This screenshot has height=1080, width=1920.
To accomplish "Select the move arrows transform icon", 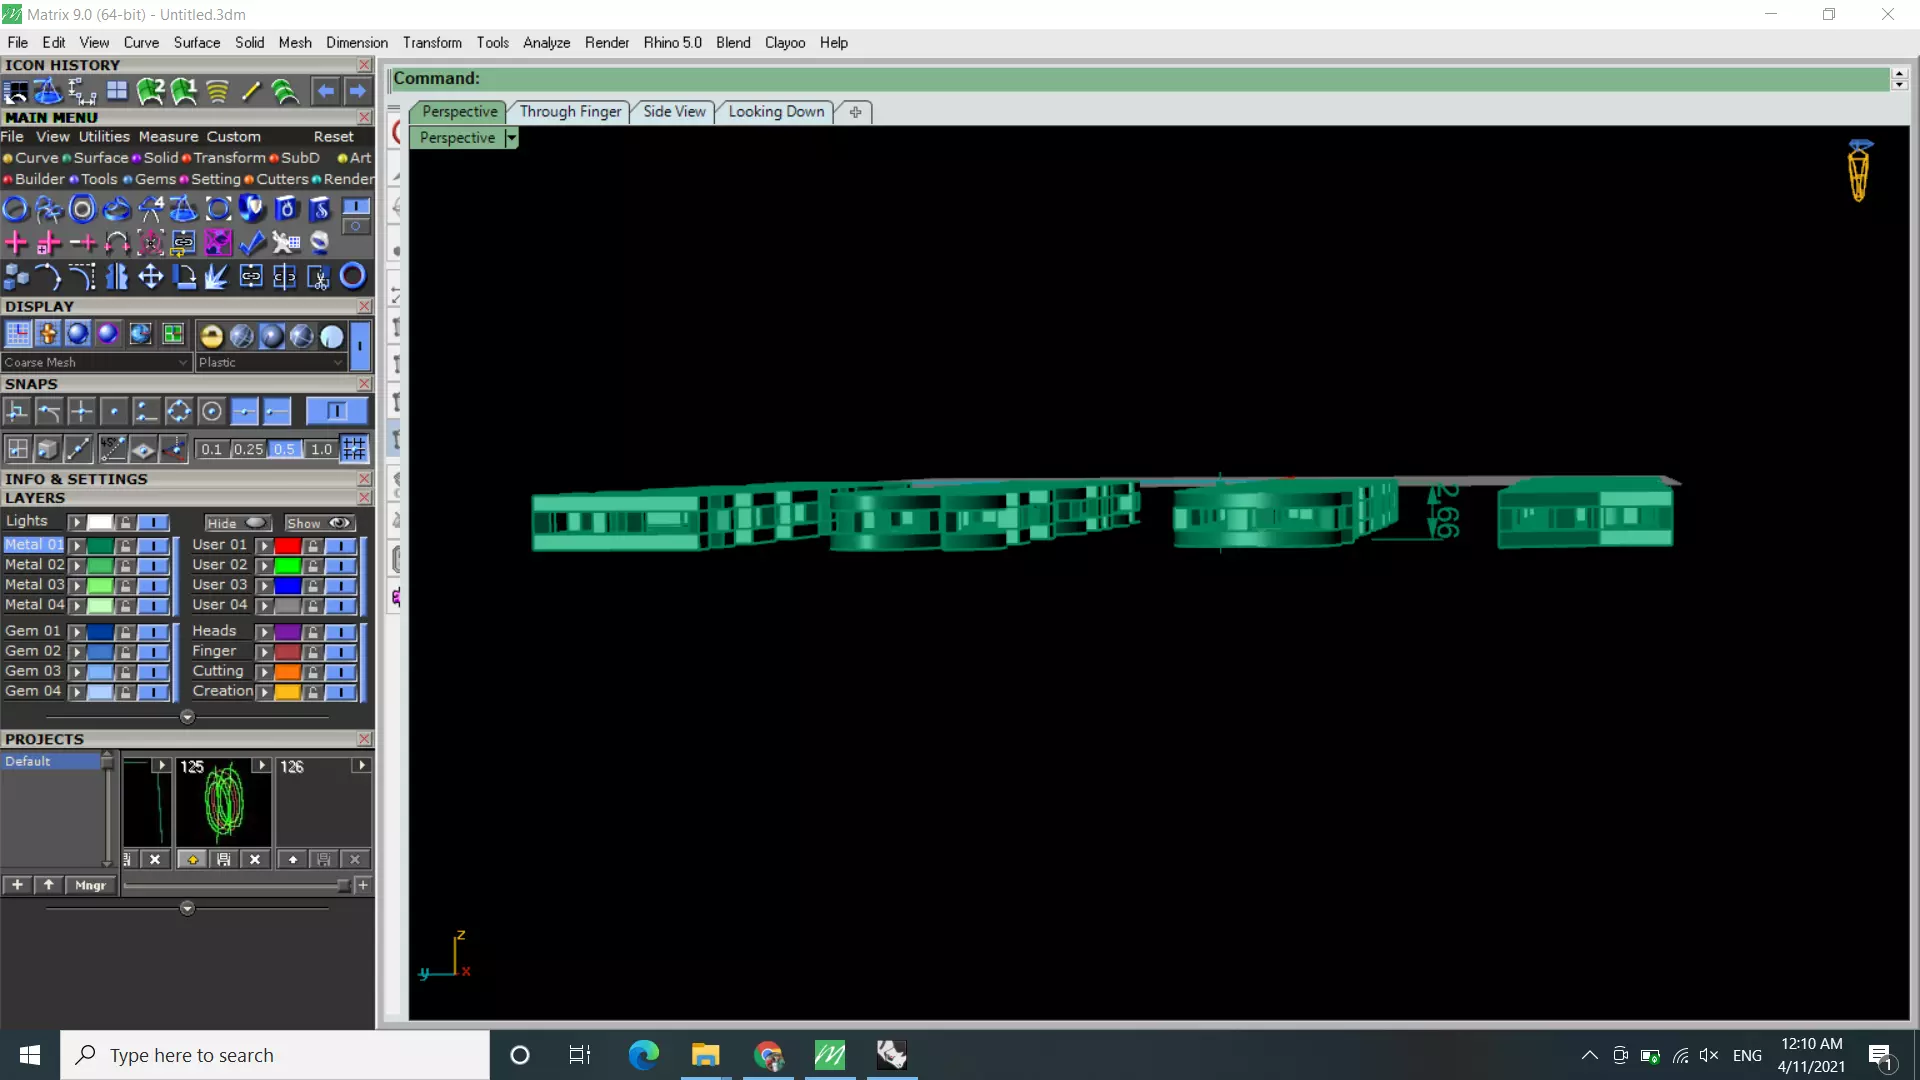I will click(x=150, y=277).
